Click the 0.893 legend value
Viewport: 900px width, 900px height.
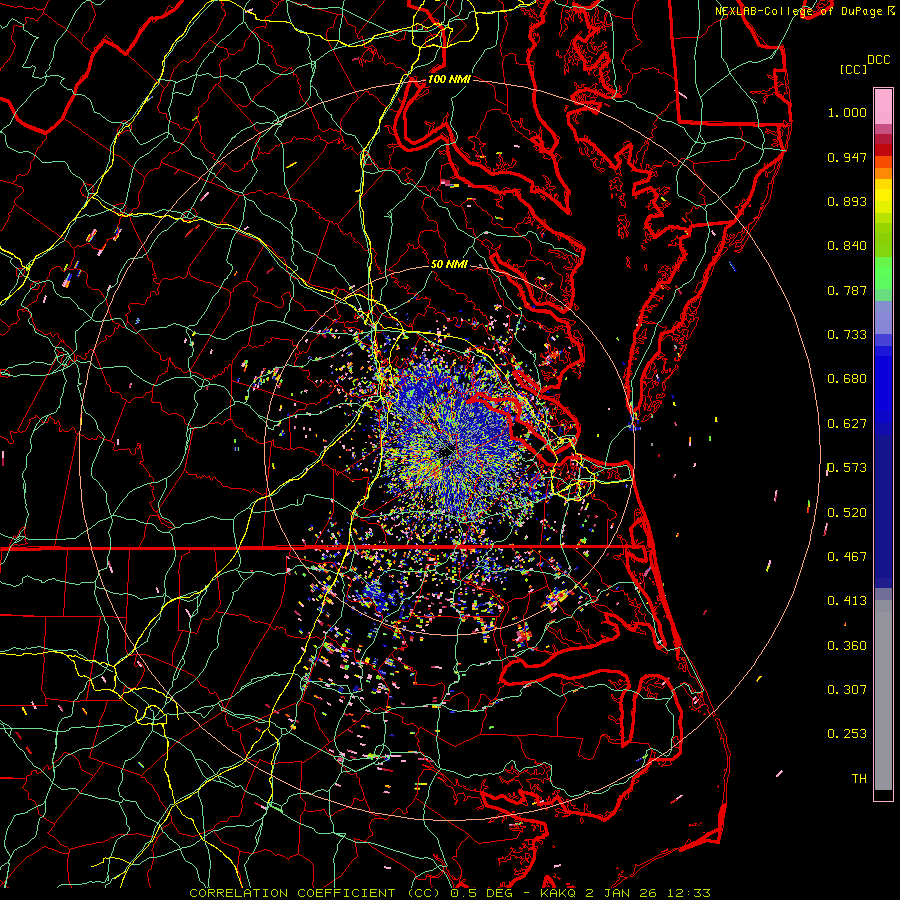coord(847,201)
